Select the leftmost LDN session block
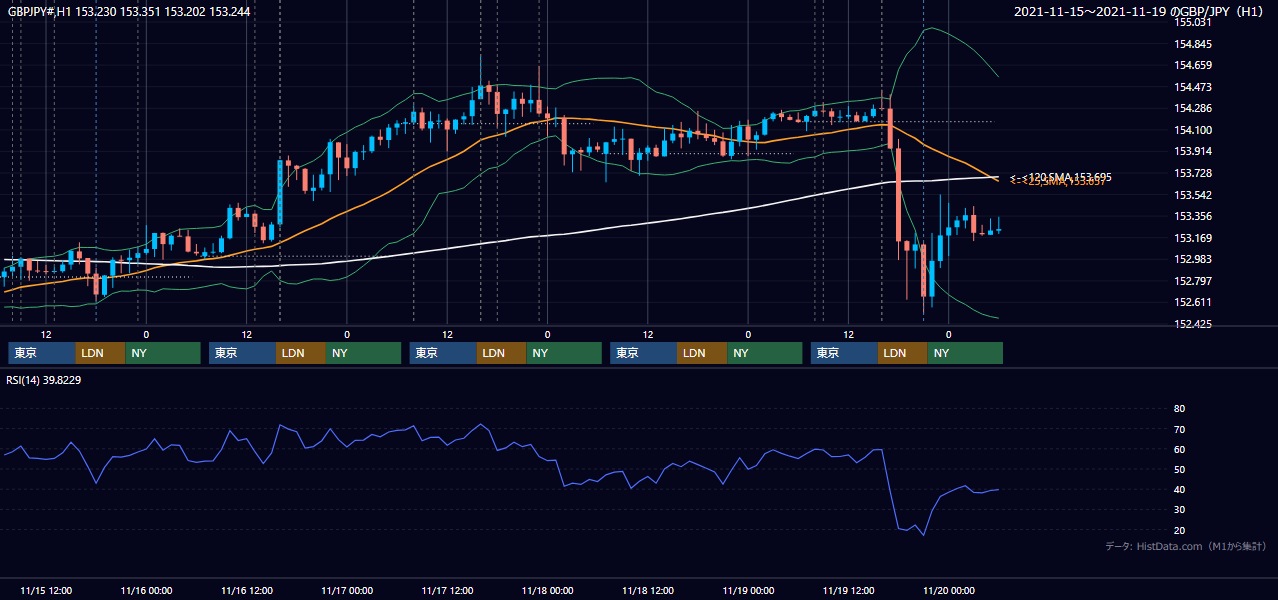This screenshot has height=600, width=1278. pyautogui.click(x=101, y=353)
